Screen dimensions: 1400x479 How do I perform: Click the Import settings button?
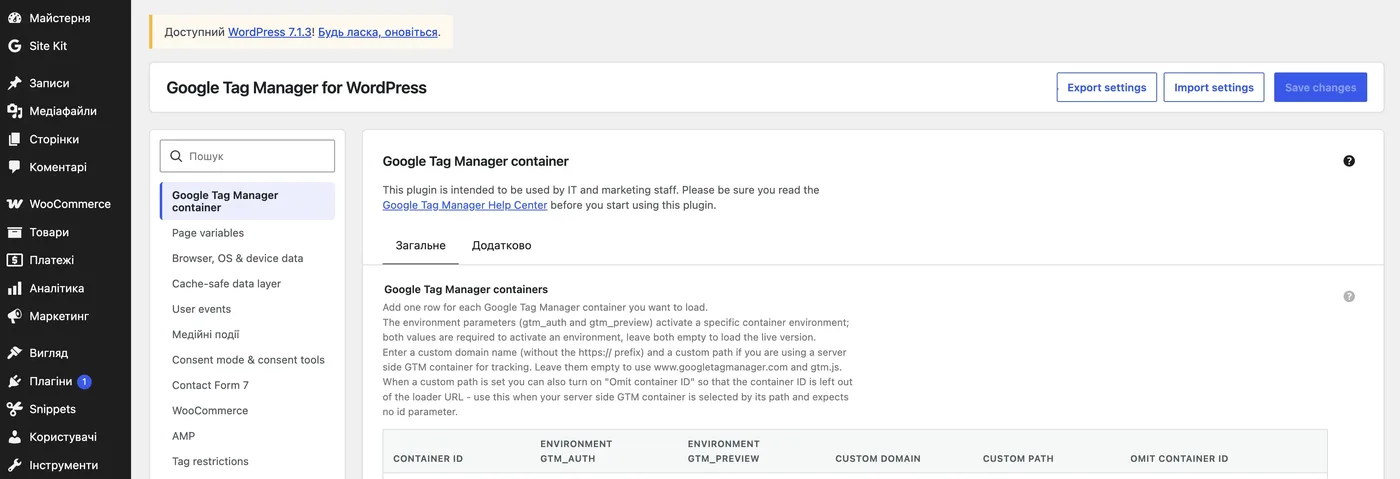[x=1214, y=87]
